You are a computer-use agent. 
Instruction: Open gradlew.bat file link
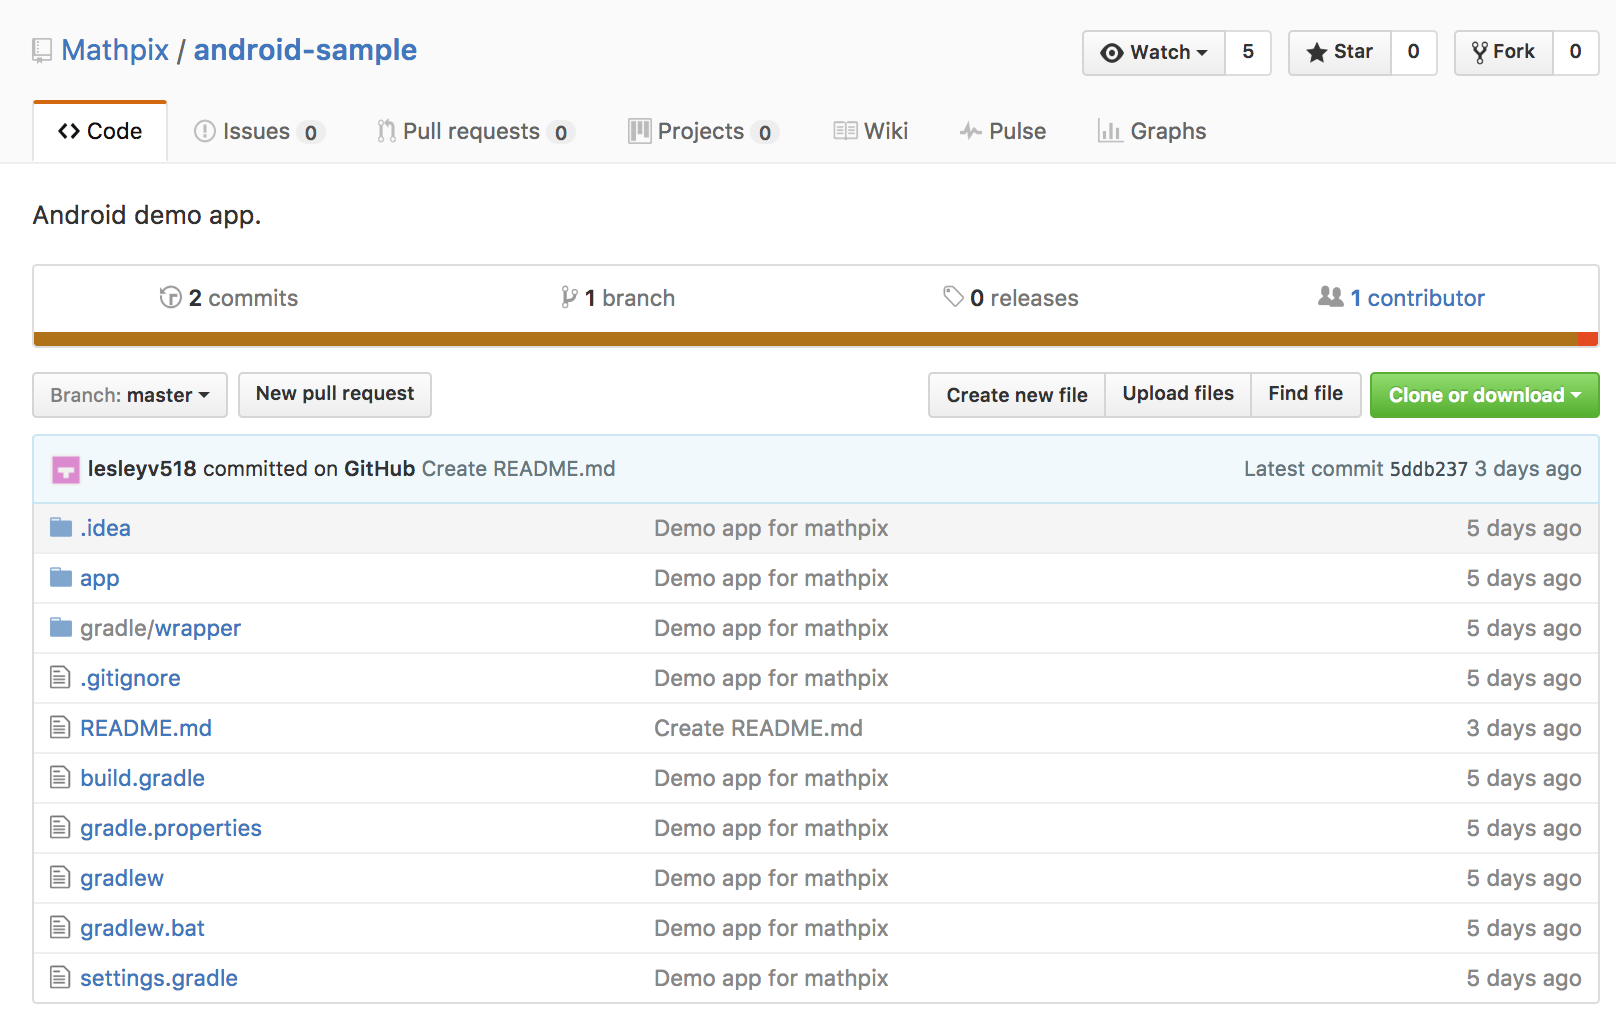(142, 928)
